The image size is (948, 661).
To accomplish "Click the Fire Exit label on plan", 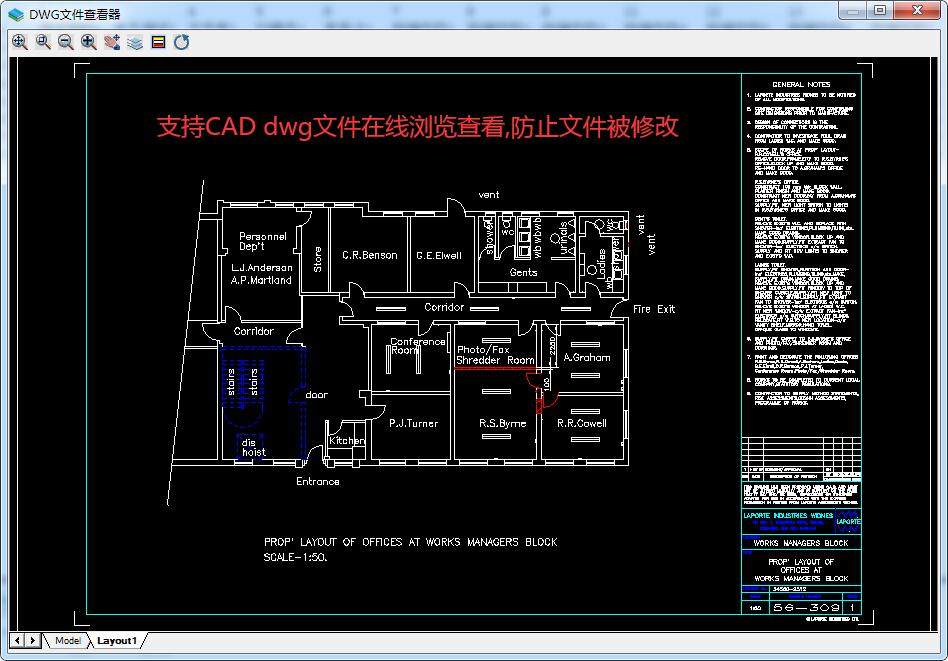I will coord(654,309).
